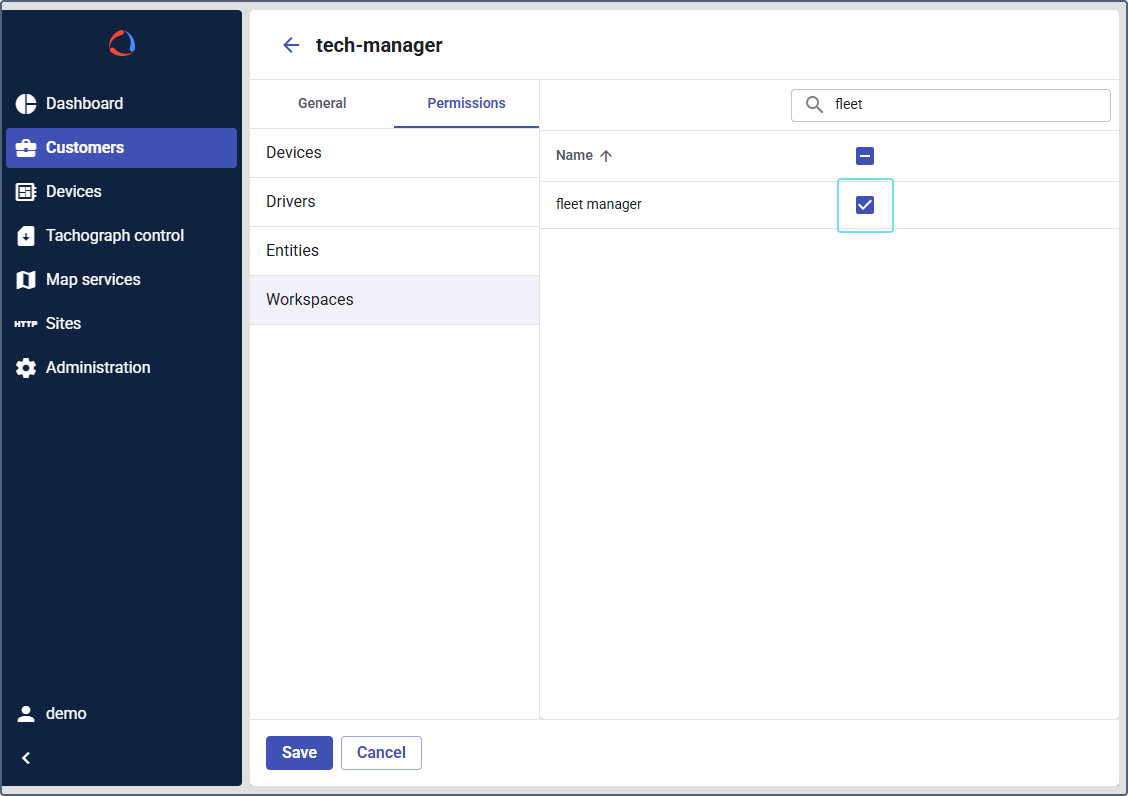Select the Permissions tab
The width and height of the screenshot is (1128, 796).
pos(466,104)
